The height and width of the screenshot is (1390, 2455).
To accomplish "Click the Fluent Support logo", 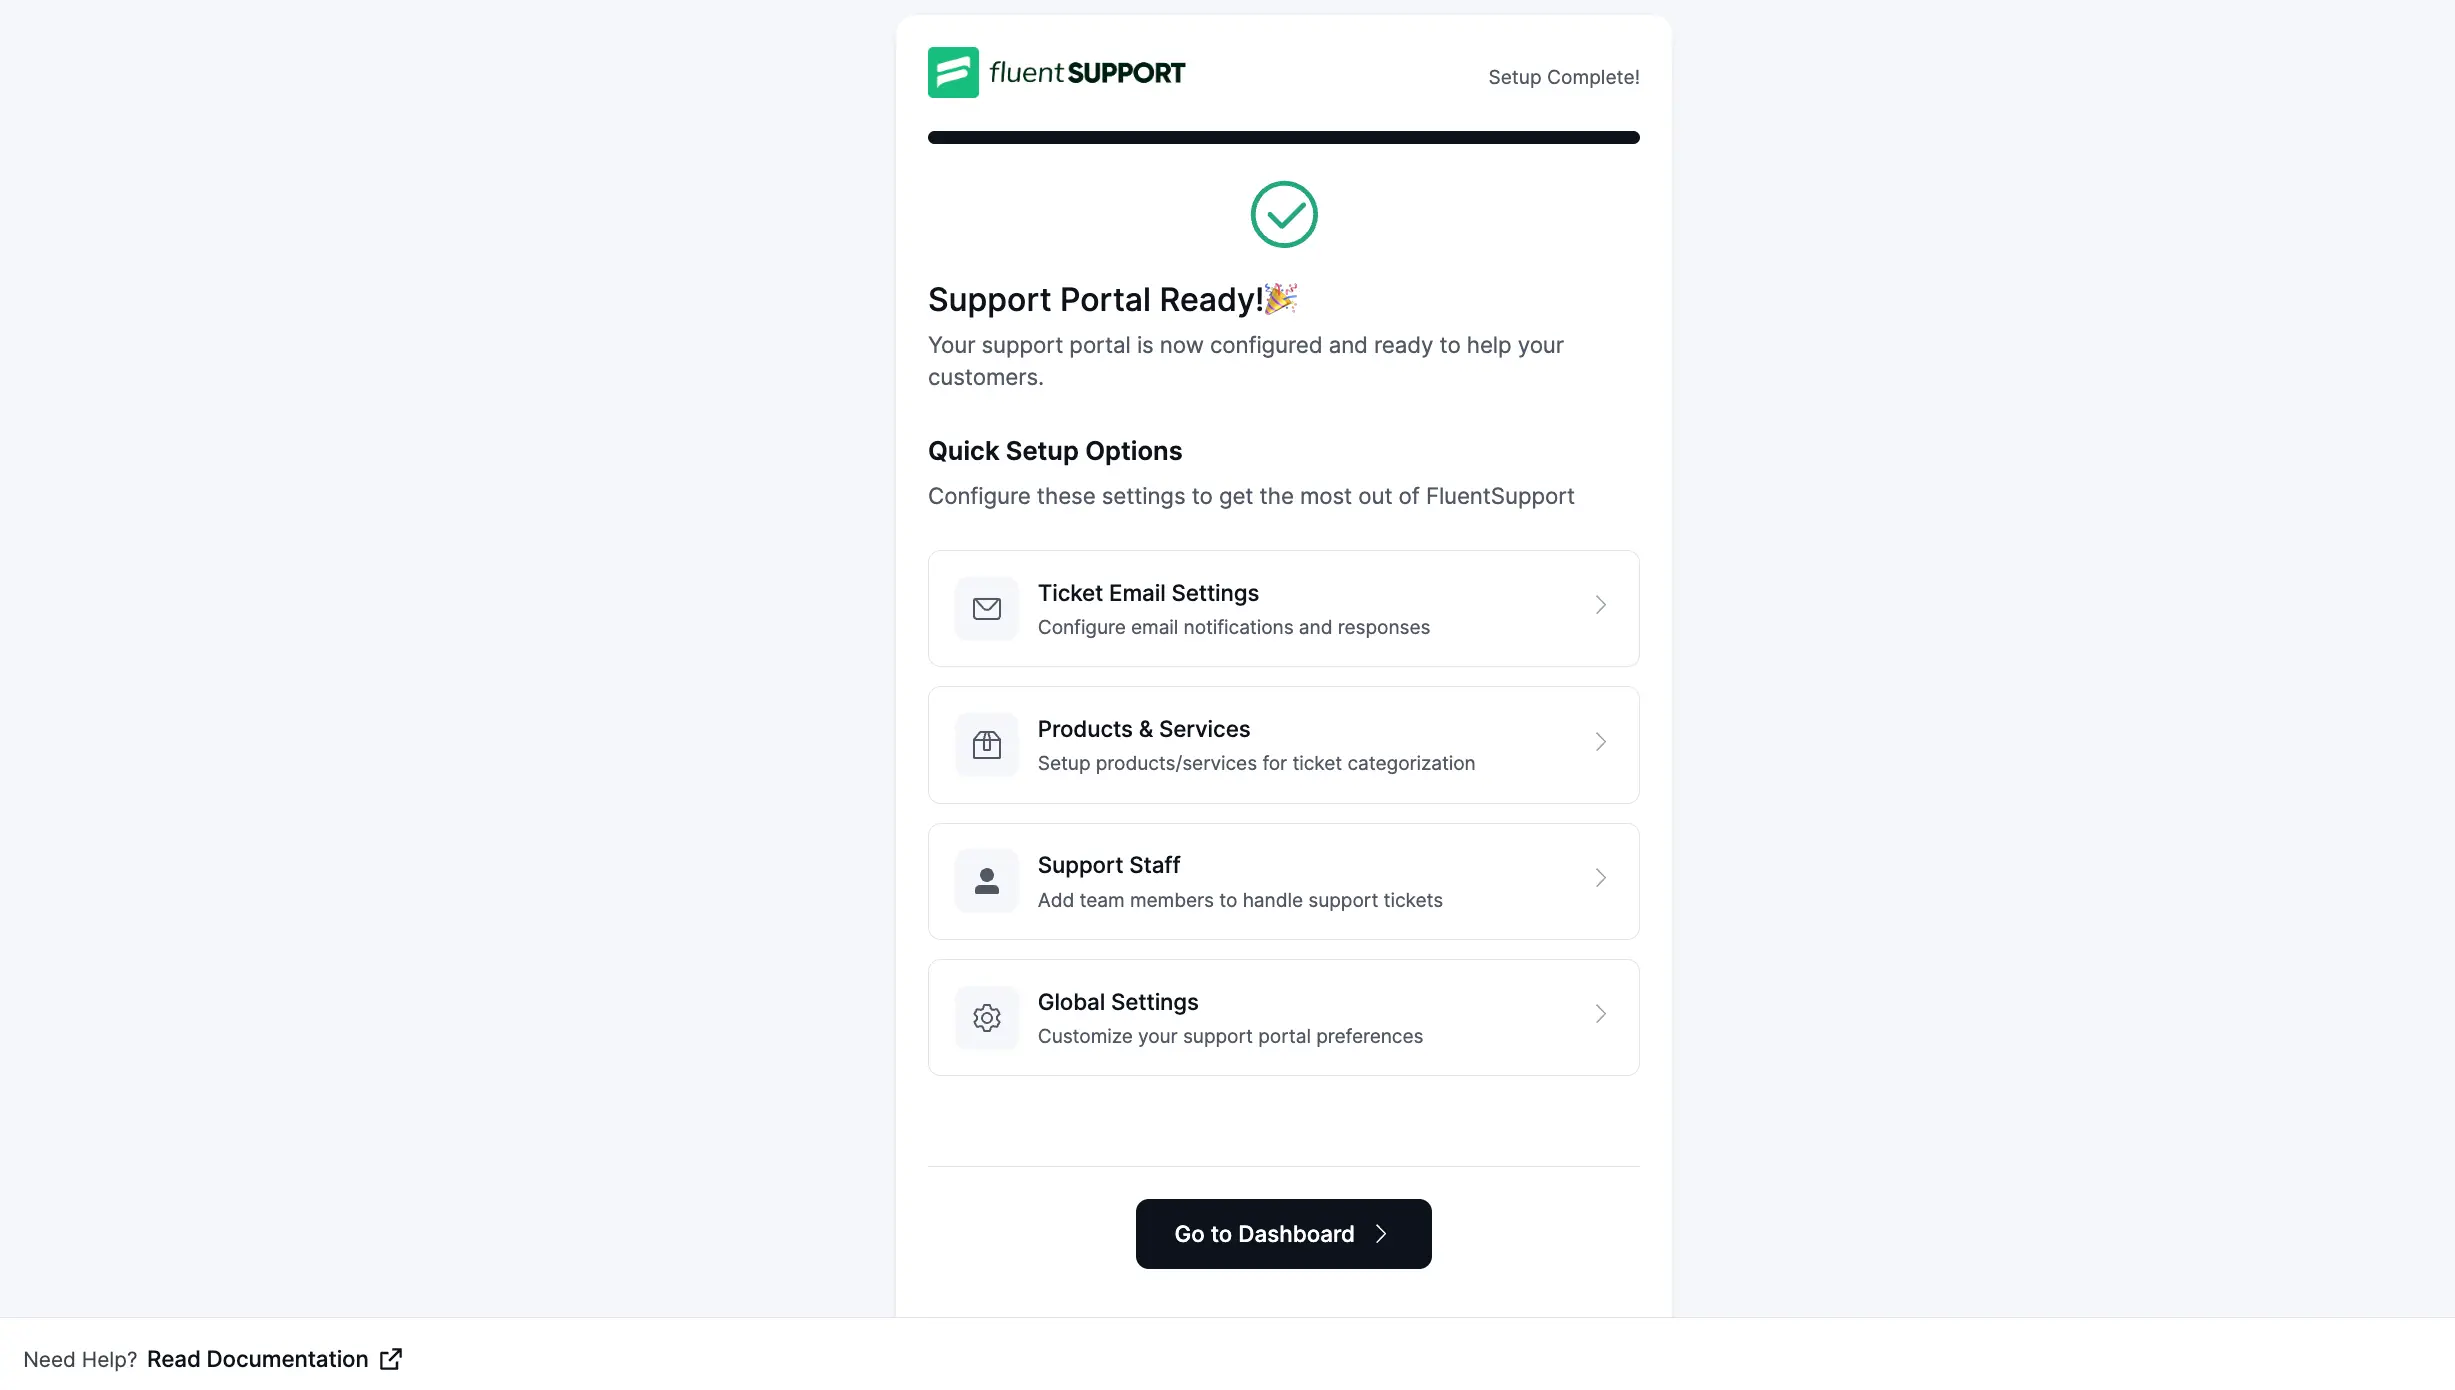I will 1054,71.
